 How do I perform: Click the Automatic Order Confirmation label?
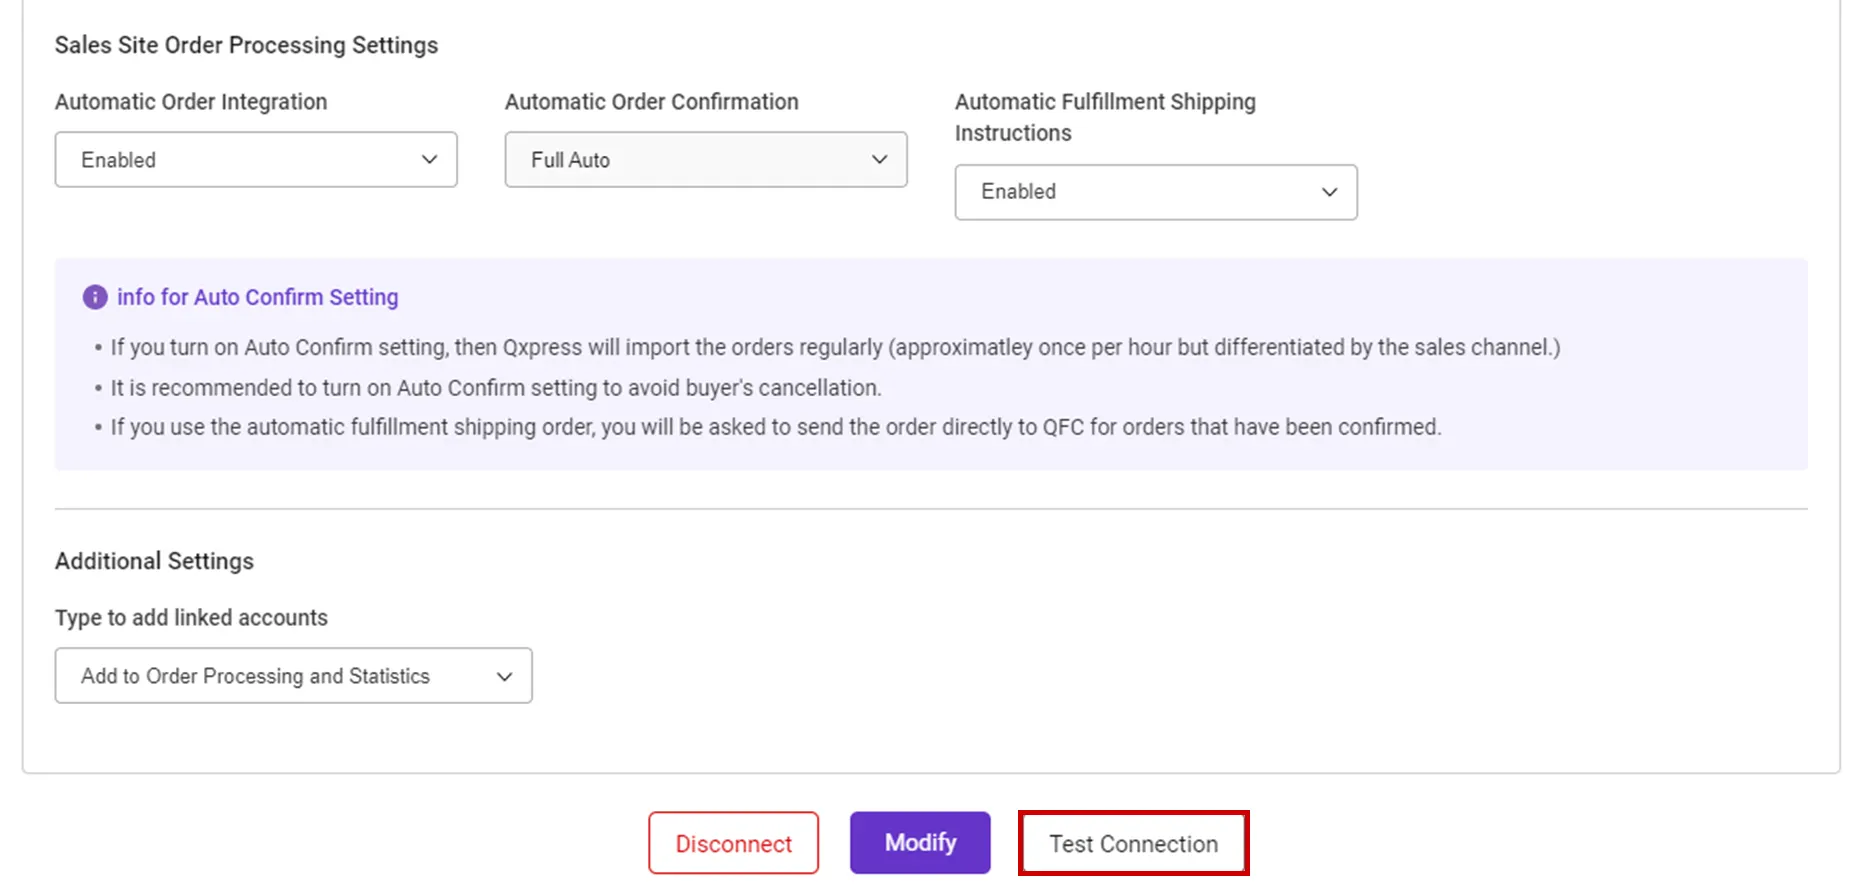pos(651,102)
